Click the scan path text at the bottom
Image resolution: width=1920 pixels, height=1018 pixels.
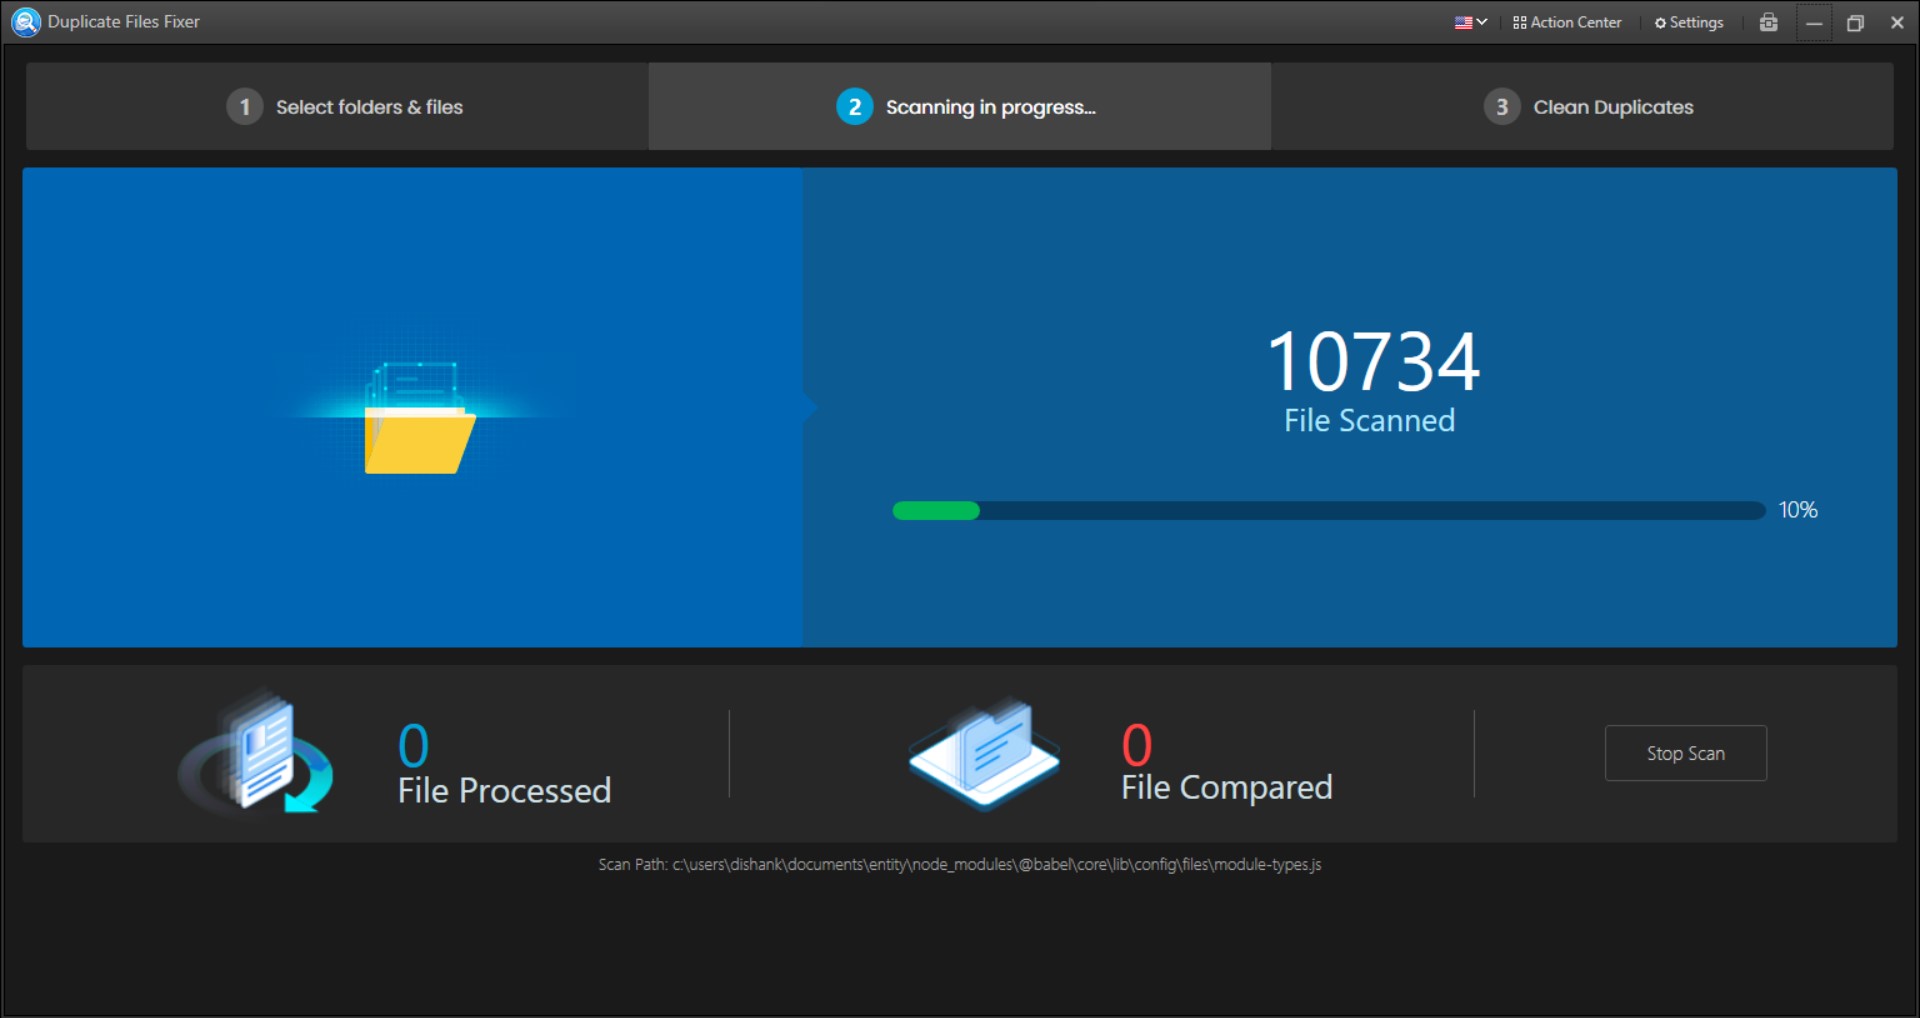[959, 864]
